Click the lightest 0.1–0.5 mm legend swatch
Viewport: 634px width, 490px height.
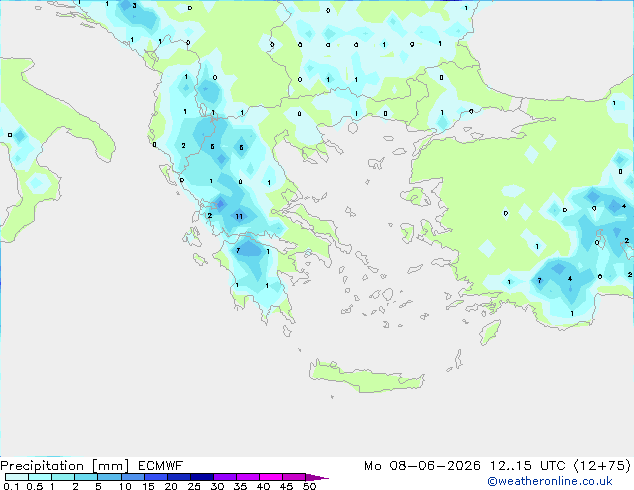(x=17, y=477)
